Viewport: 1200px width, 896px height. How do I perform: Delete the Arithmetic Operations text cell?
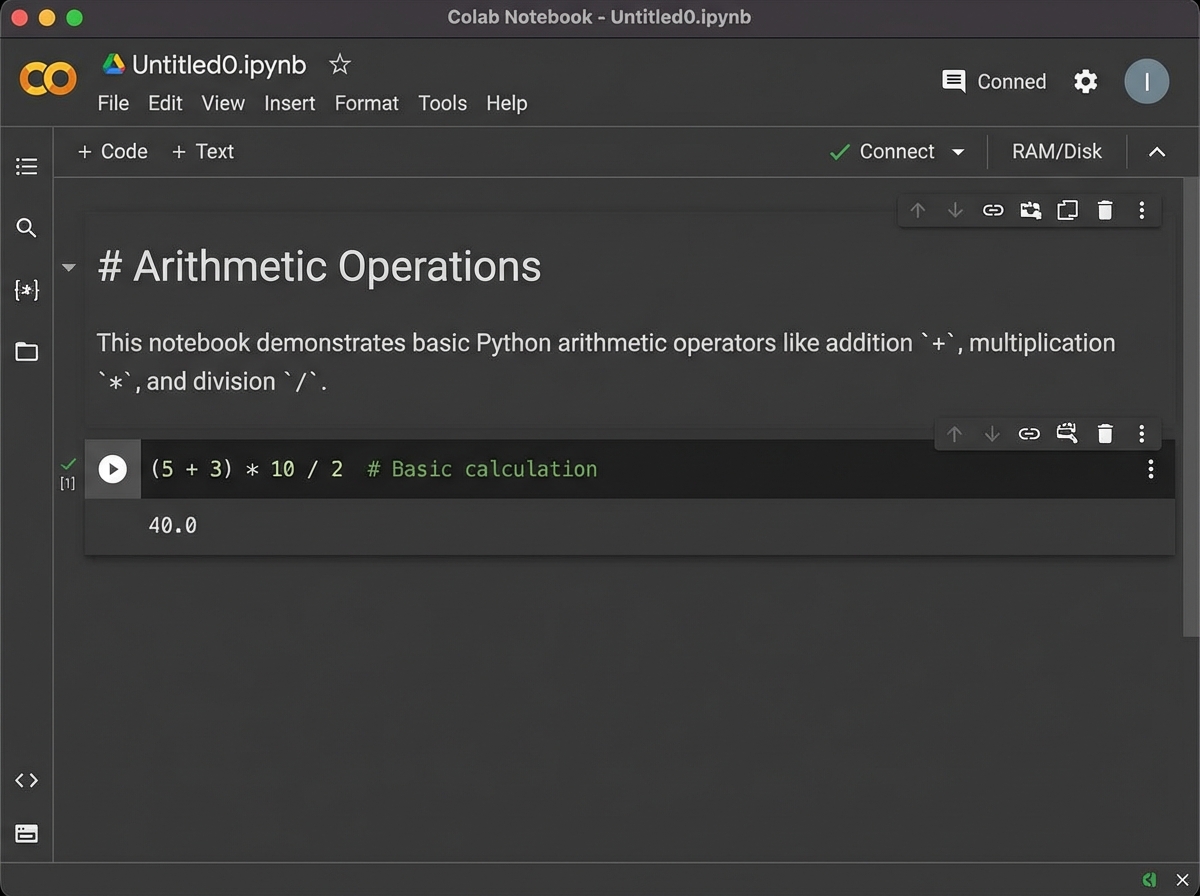pyautogui.click(x=1105, y=210)
